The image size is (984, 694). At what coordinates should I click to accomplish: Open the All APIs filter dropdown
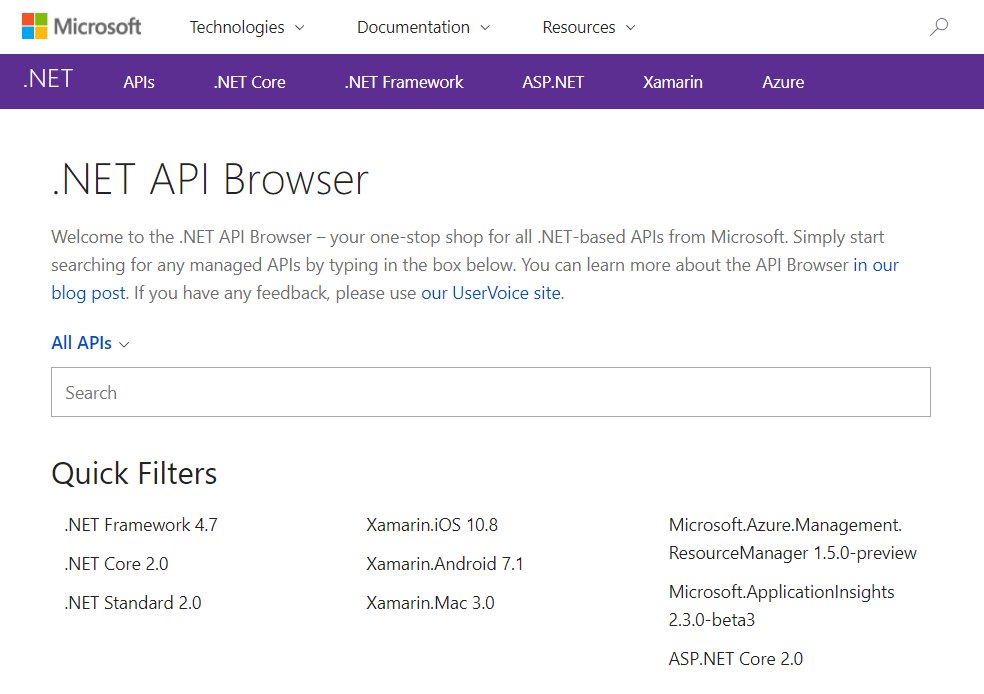pyautogui.click(x=90, y=343)
